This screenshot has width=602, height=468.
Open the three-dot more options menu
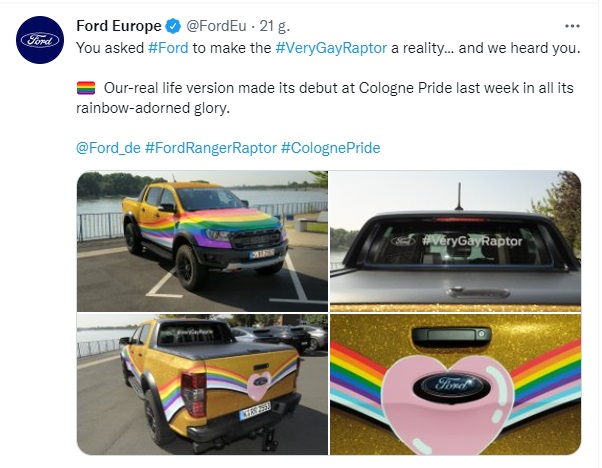(x=572, y=25)
